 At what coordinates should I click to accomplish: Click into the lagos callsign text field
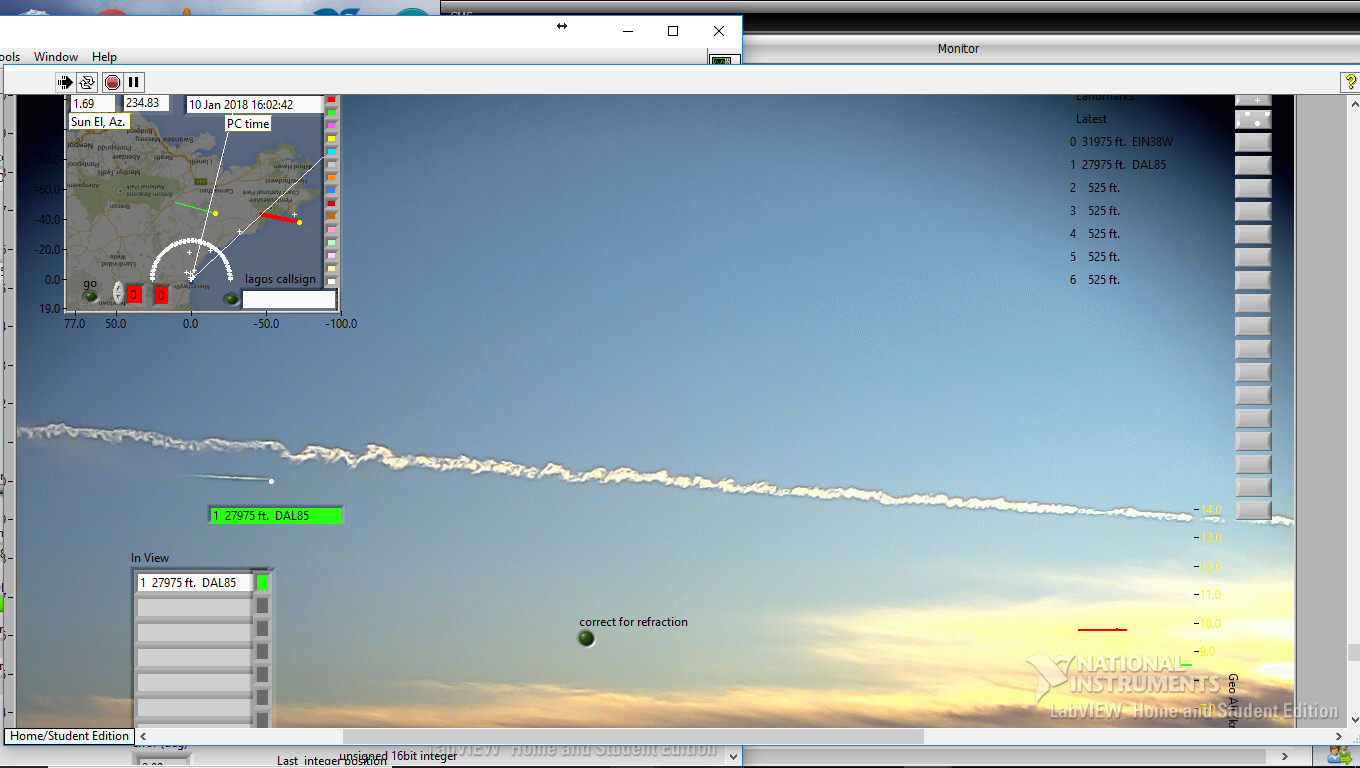(x=289, y=299)
